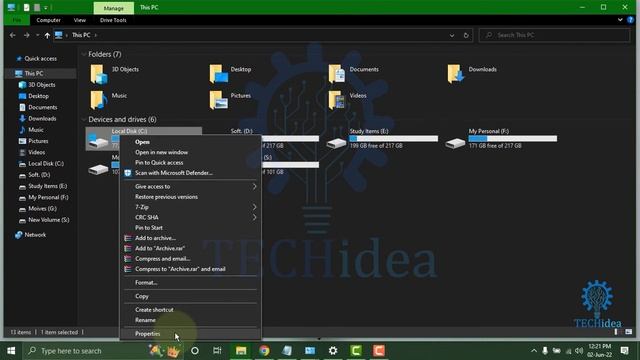Screen dimensions: 640x360
Task: Select the My Personal (F:) drive icon
Action: click(455, 143)
